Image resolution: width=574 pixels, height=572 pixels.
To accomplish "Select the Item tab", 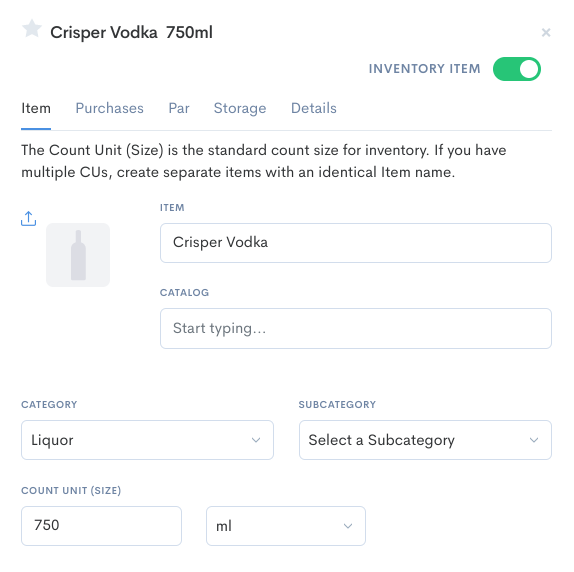I will (36, 108).
